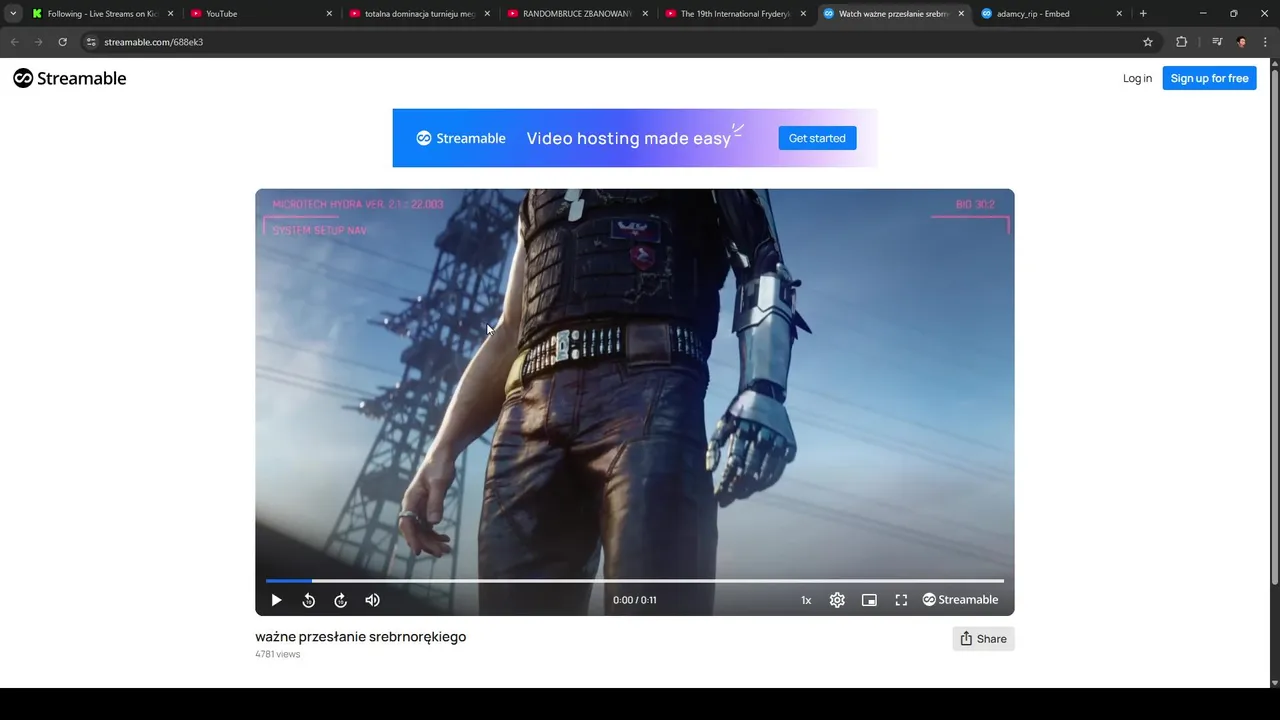Click the video title ważne przesłanie srebrnorękiego
Viewport: 1280px width, 720px height.
(x=361, y=637)
